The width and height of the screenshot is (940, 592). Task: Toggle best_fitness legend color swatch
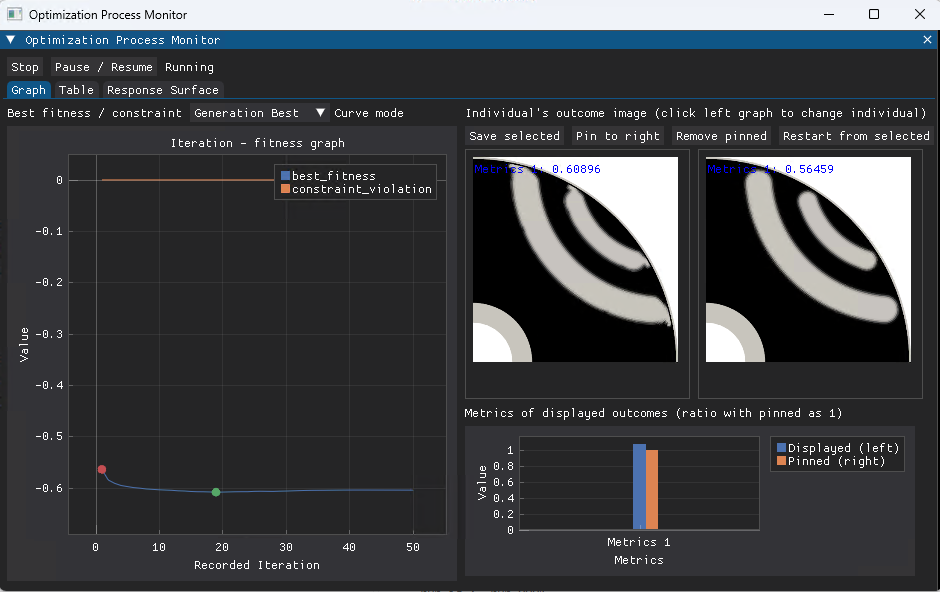pyautogui.click(x=285, y=176)
